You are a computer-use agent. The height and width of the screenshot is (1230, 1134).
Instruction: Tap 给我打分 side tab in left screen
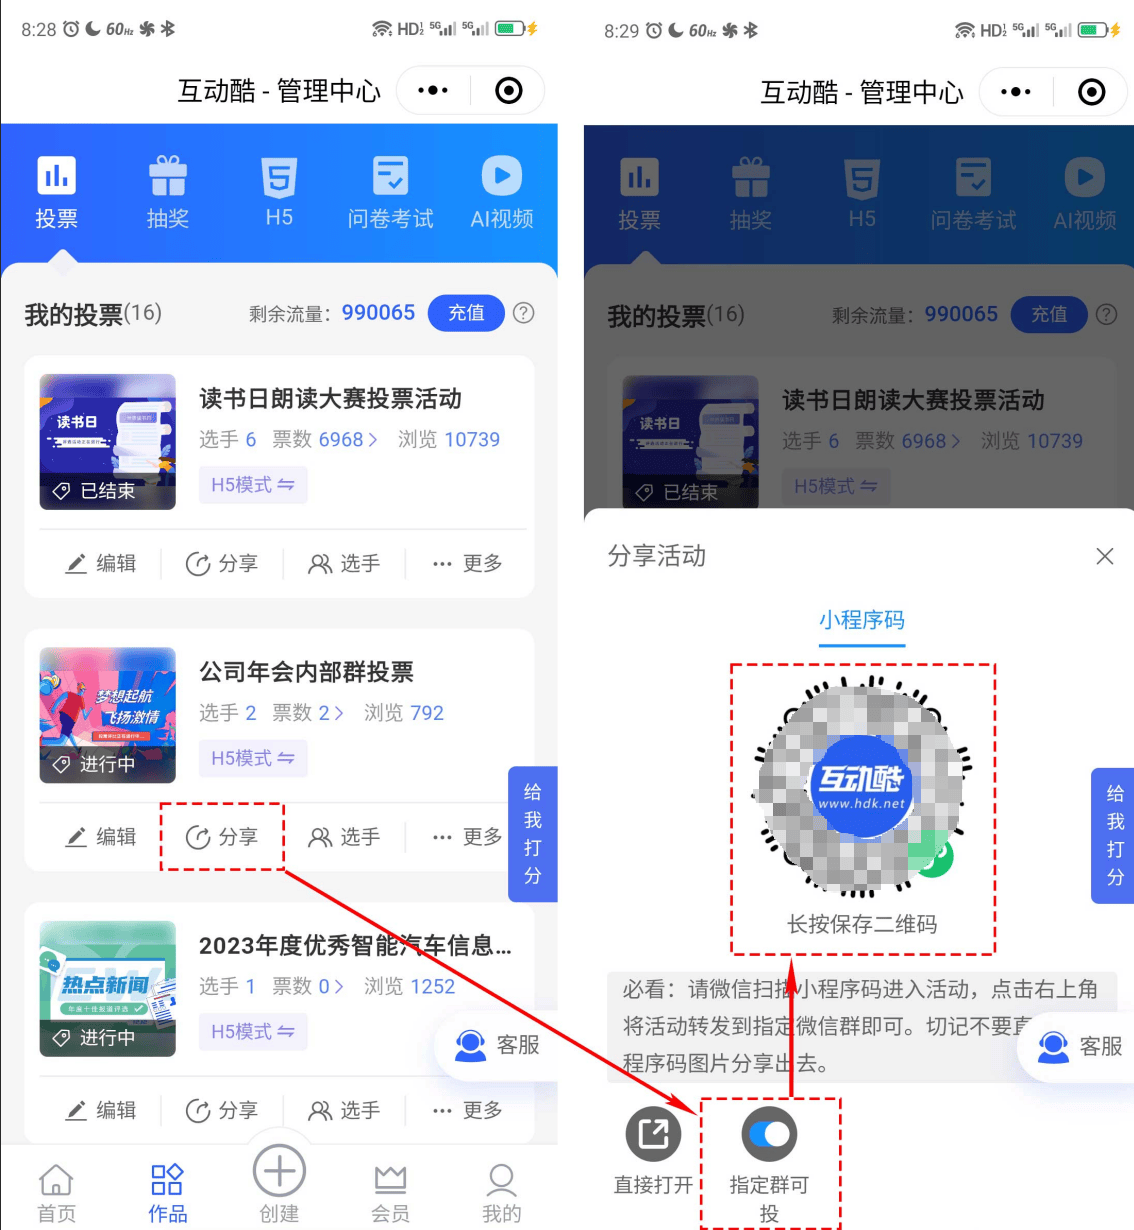(x=533, y=834)
